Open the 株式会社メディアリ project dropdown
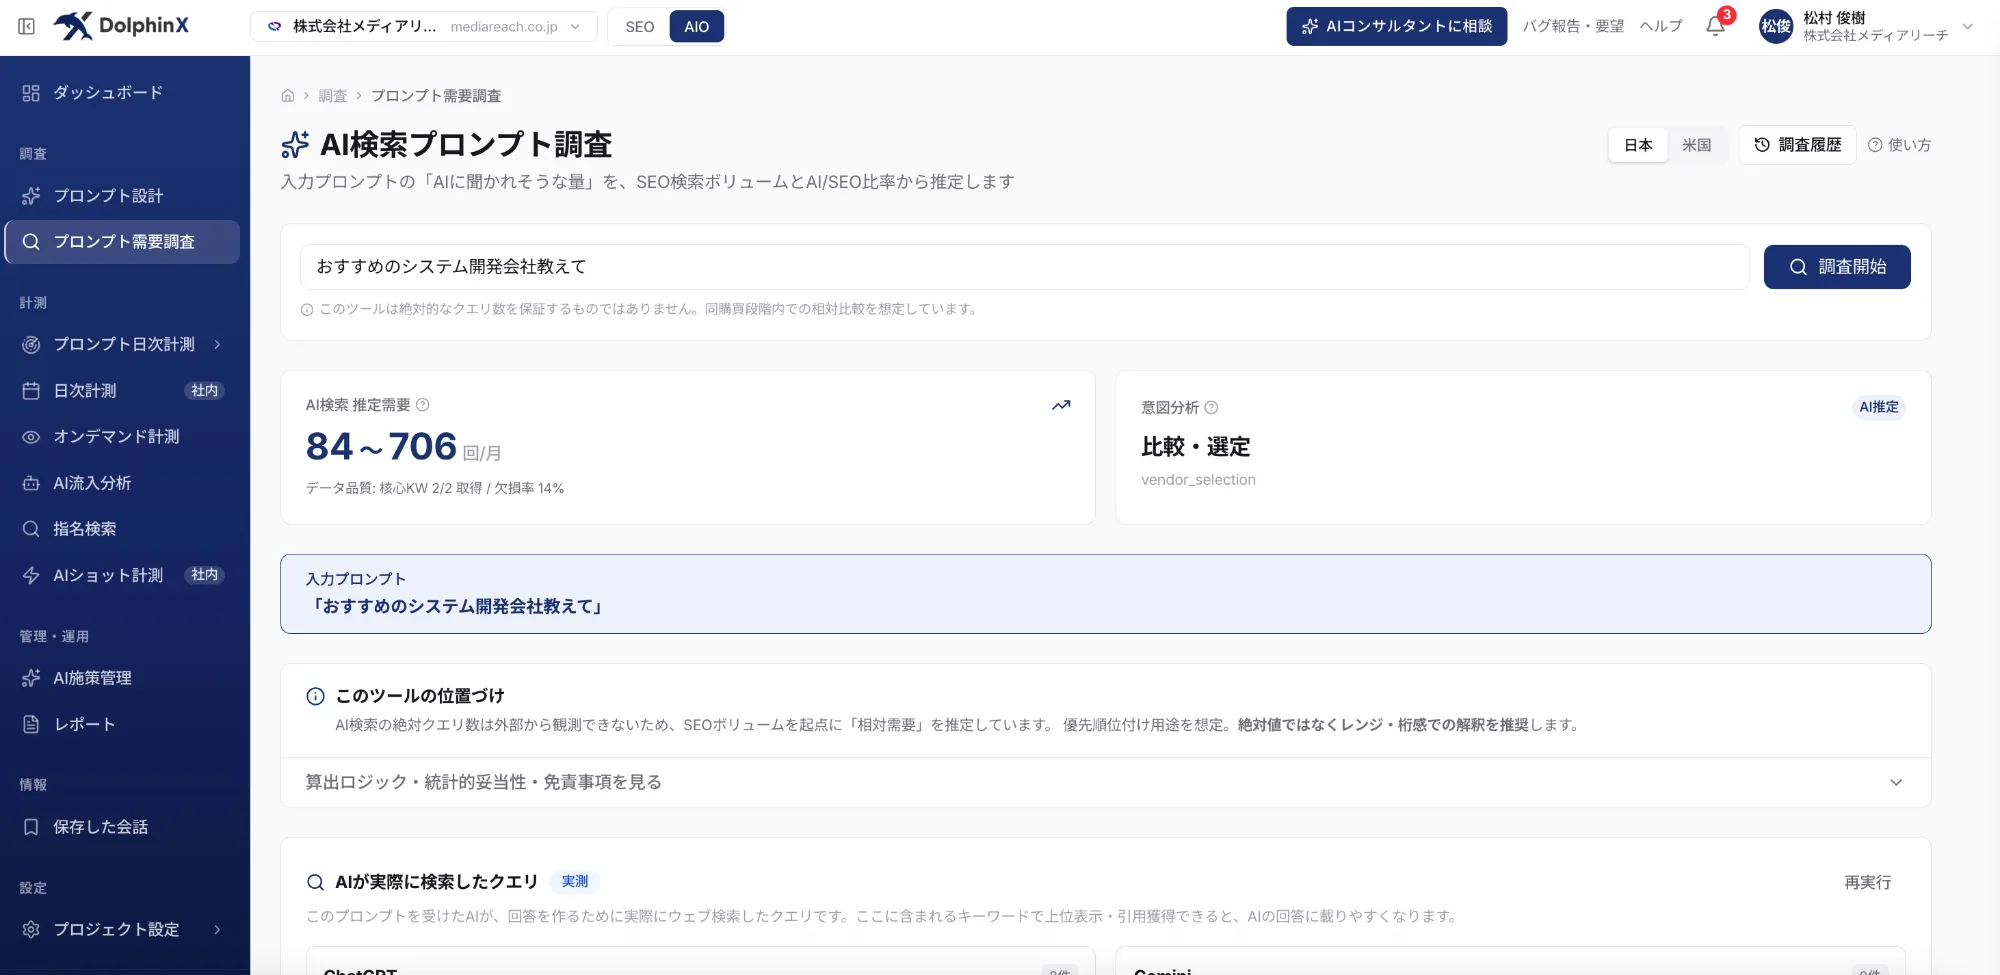The image size is (2000, 975). coord(424,27)
